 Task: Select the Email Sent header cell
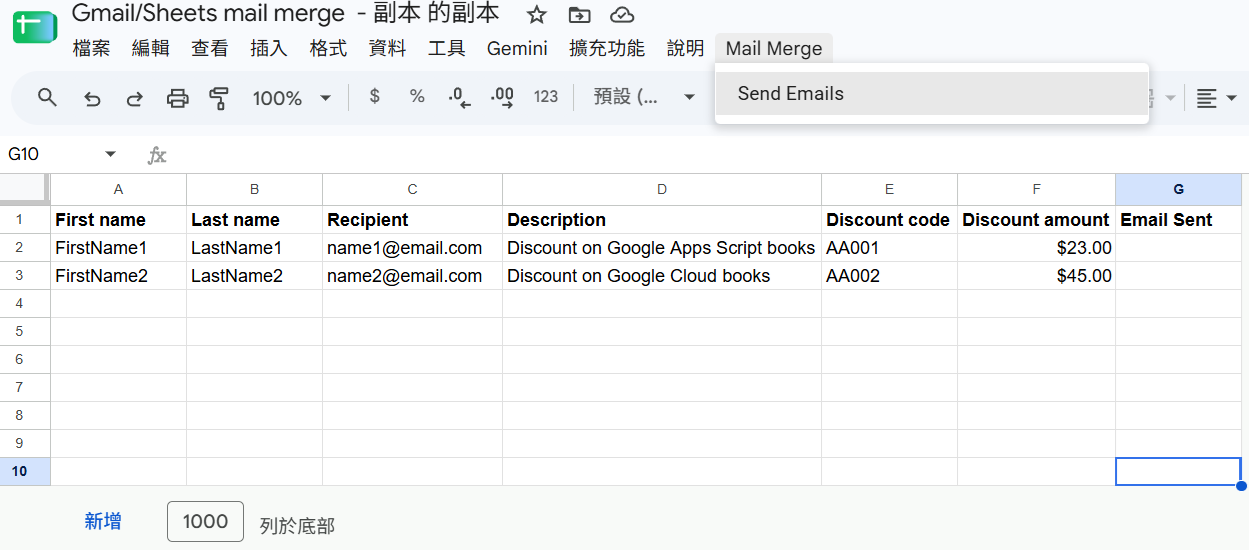[x=1179, y=220]
